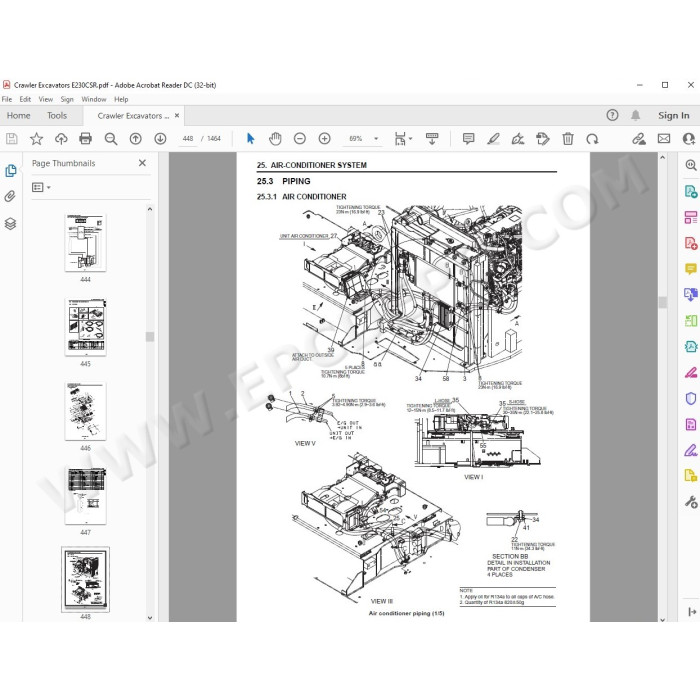The width and height of the screenshot is (700, 700).
Task: Click the document vertical scrollbar handle
Action: coord(662,302)
